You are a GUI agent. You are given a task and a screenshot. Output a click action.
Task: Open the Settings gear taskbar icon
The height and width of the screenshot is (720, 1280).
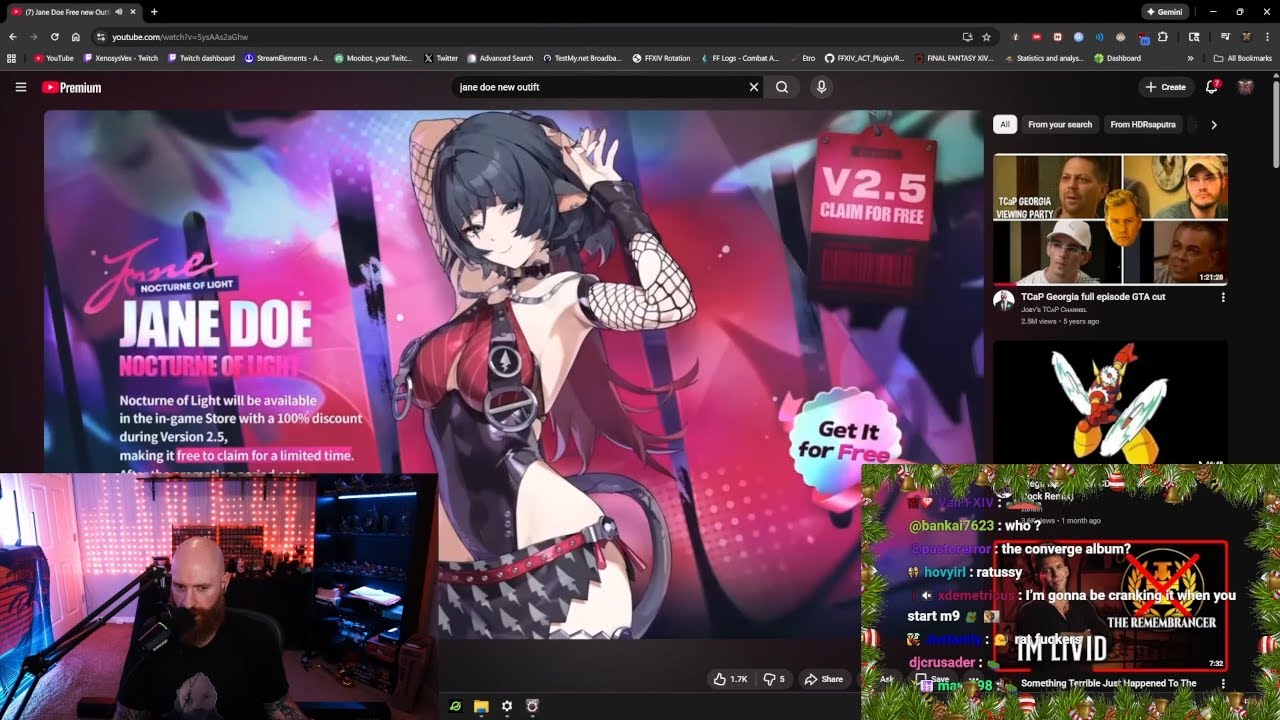pos(507,706)
